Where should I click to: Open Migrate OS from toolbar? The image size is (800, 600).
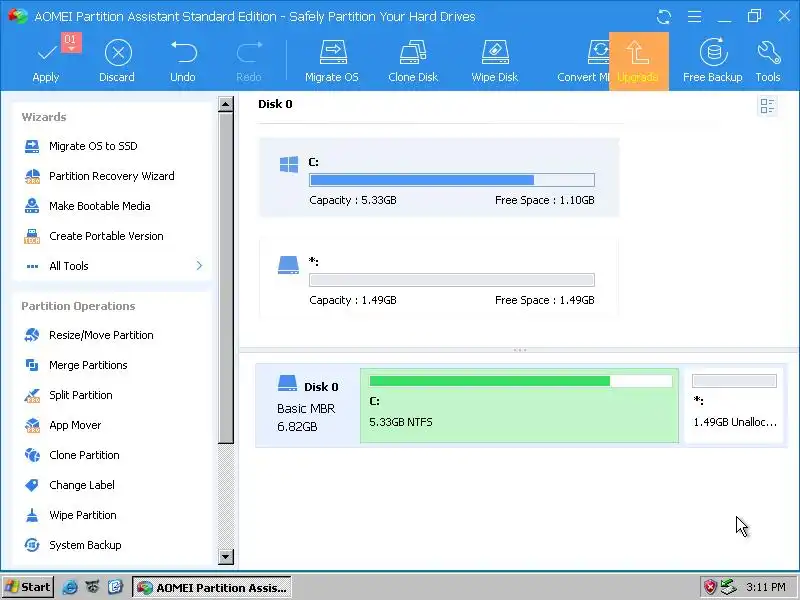pyautogui.click(x=332, y=62)
